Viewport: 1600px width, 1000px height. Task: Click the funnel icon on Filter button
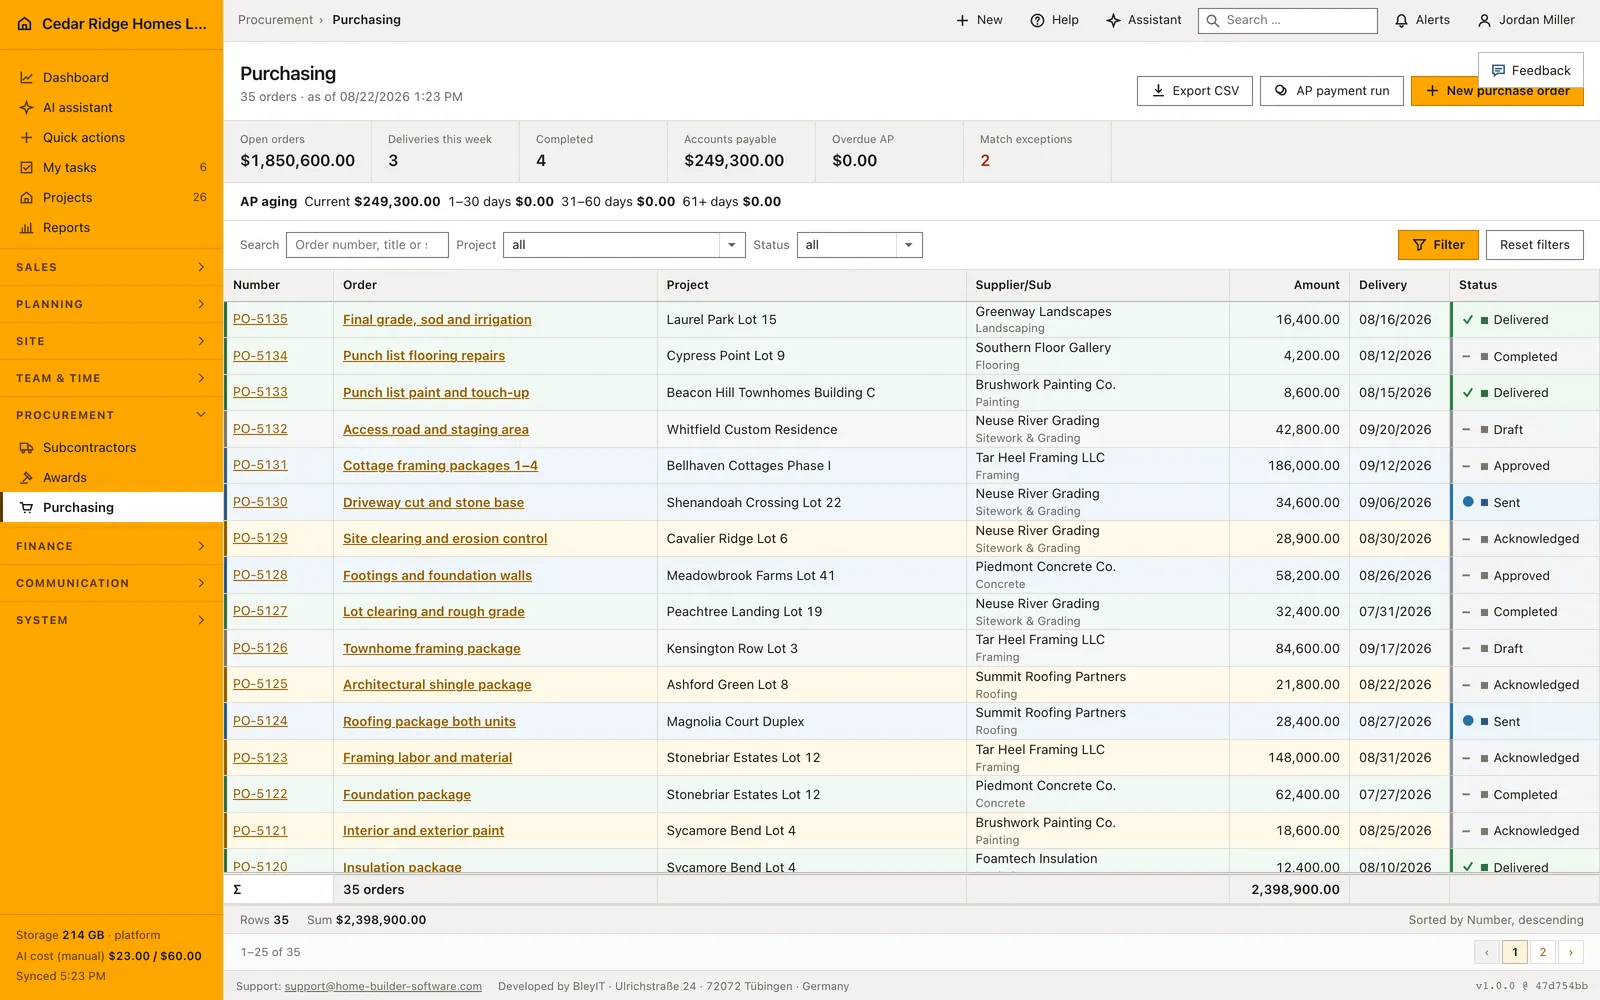pos(1419,245)
